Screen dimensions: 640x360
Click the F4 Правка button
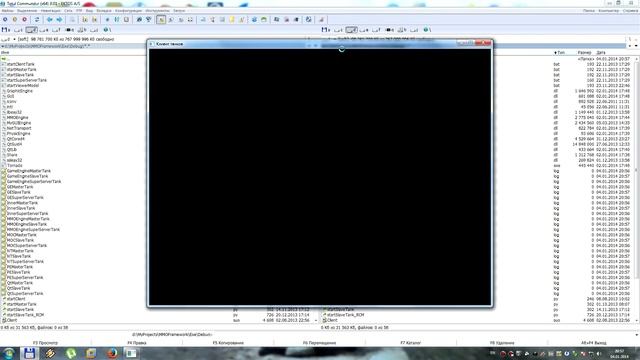pos(137,343)
